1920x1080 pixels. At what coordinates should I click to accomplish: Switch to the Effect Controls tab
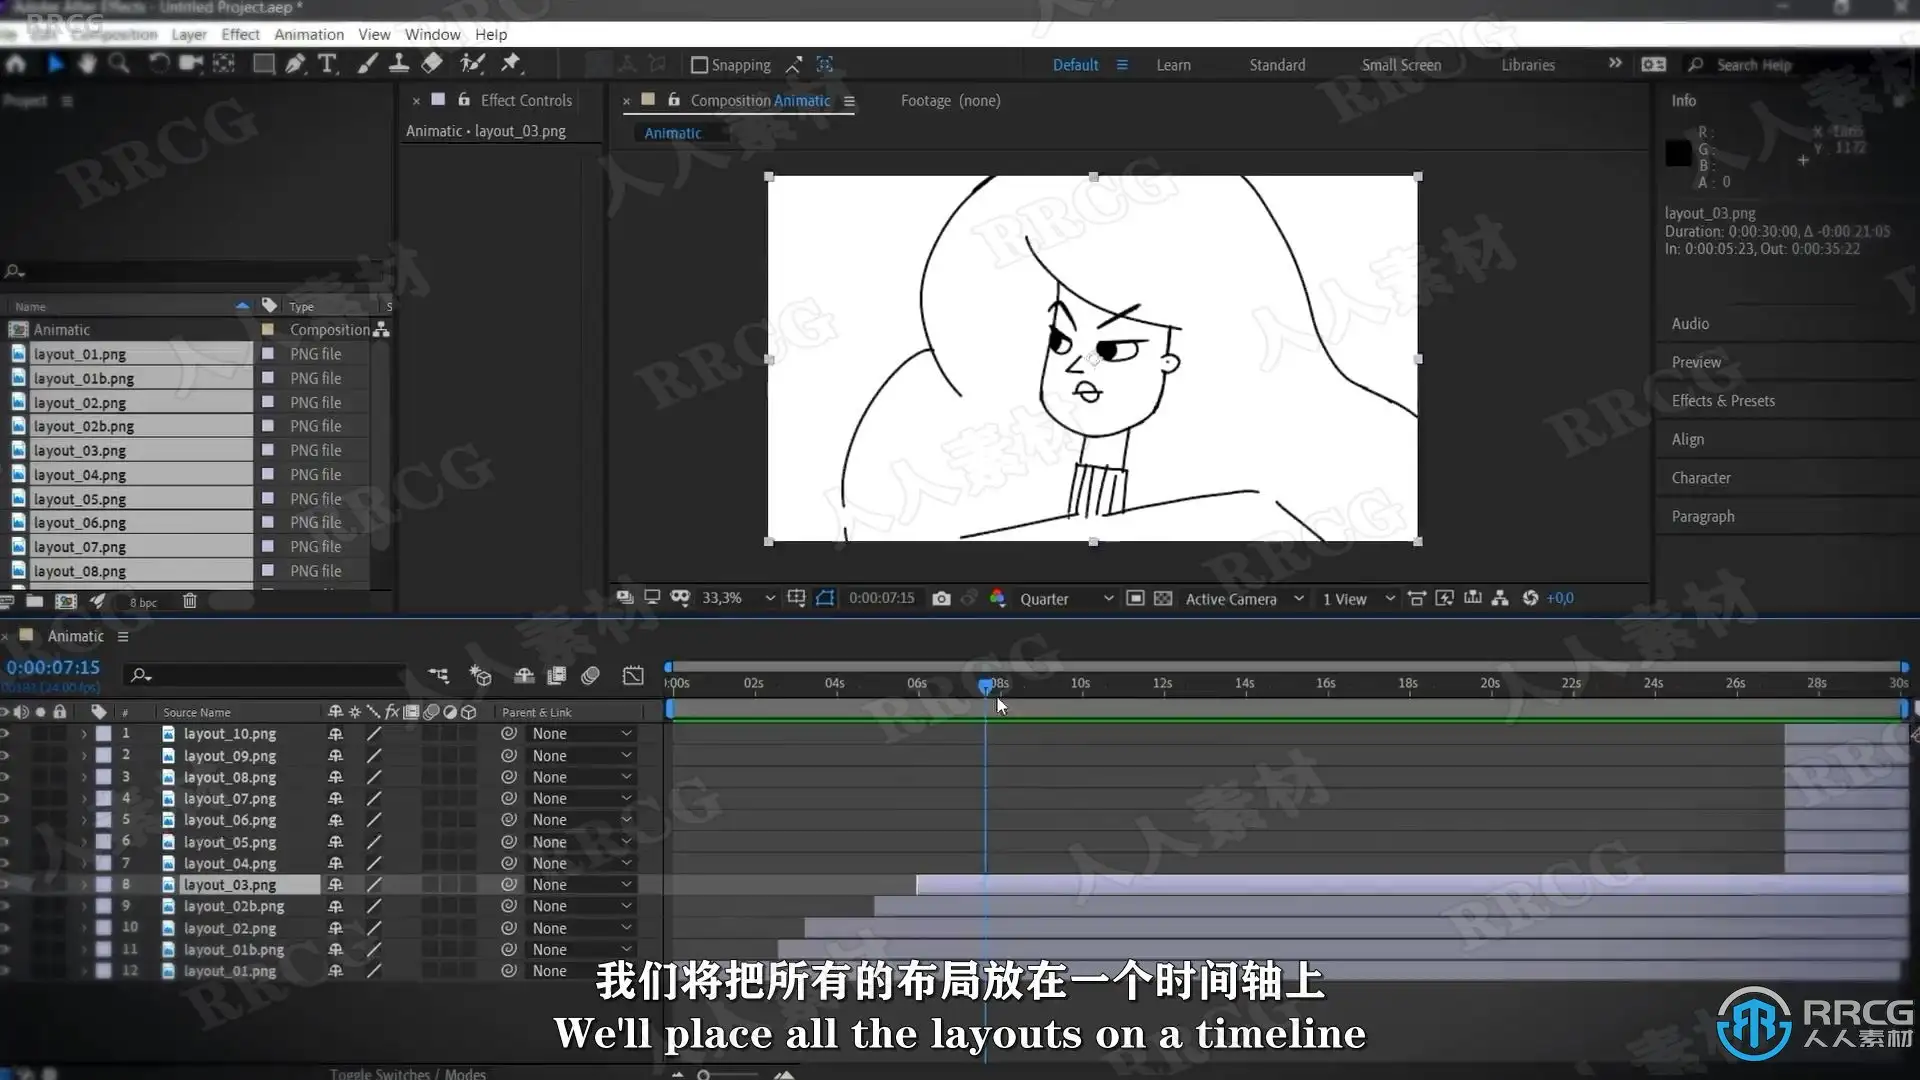[526, 100]
